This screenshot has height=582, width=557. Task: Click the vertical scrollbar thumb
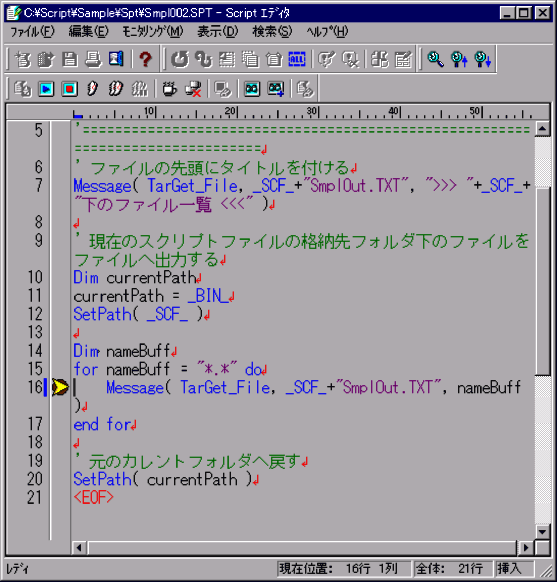coord(542,281)
